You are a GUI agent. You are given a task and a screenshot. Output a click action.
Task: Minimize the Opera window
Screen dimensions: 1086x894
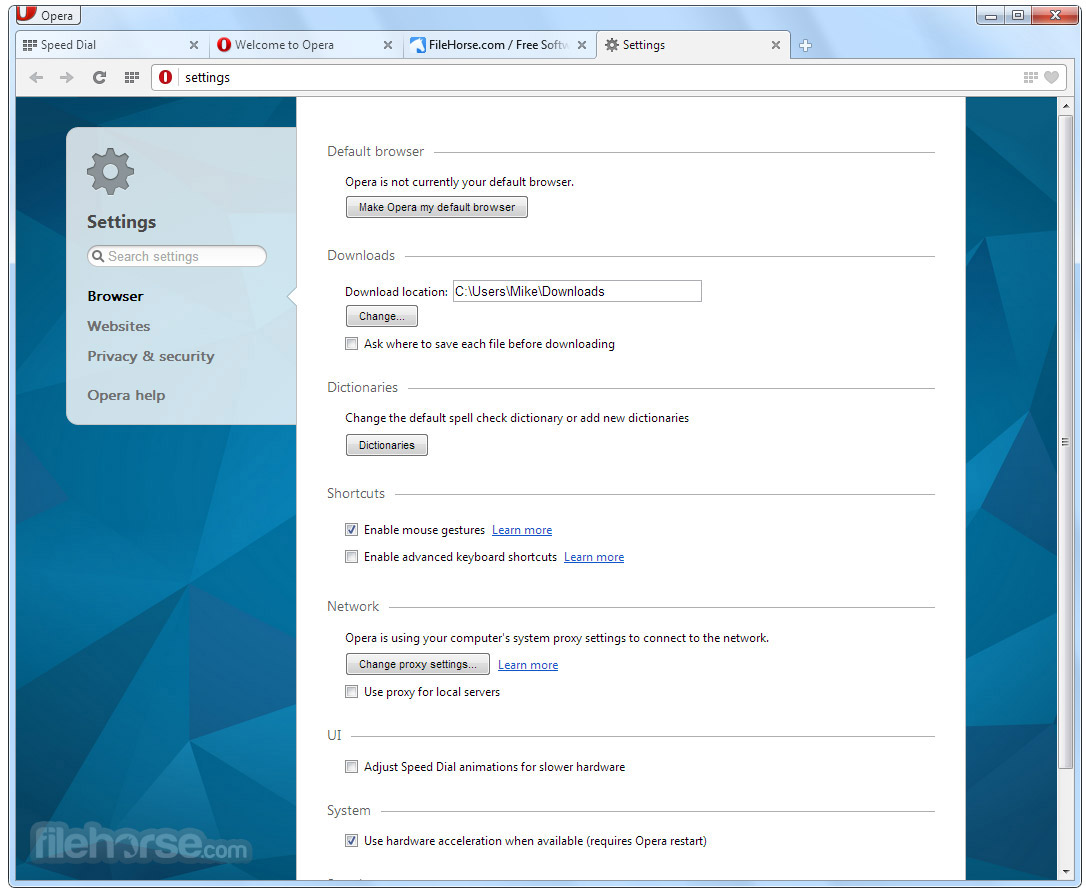coord(991,15)
